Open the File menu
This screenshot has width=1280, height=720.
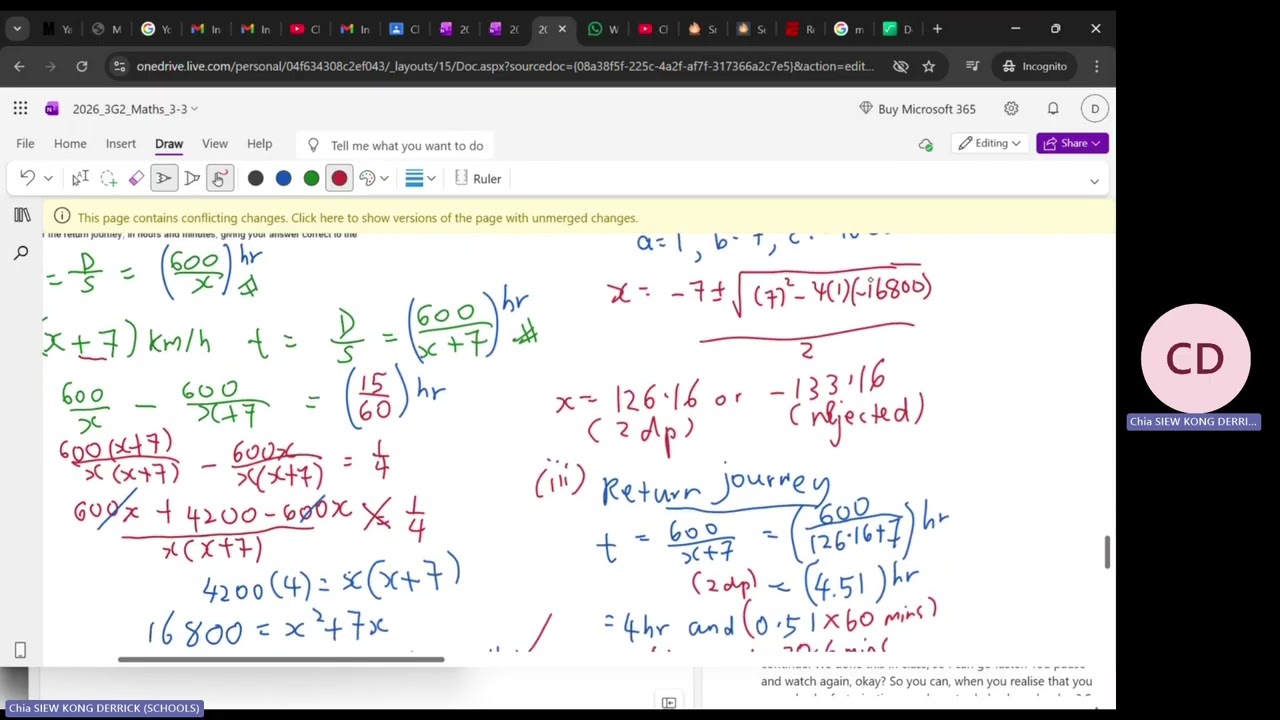(x=25, y=144)
